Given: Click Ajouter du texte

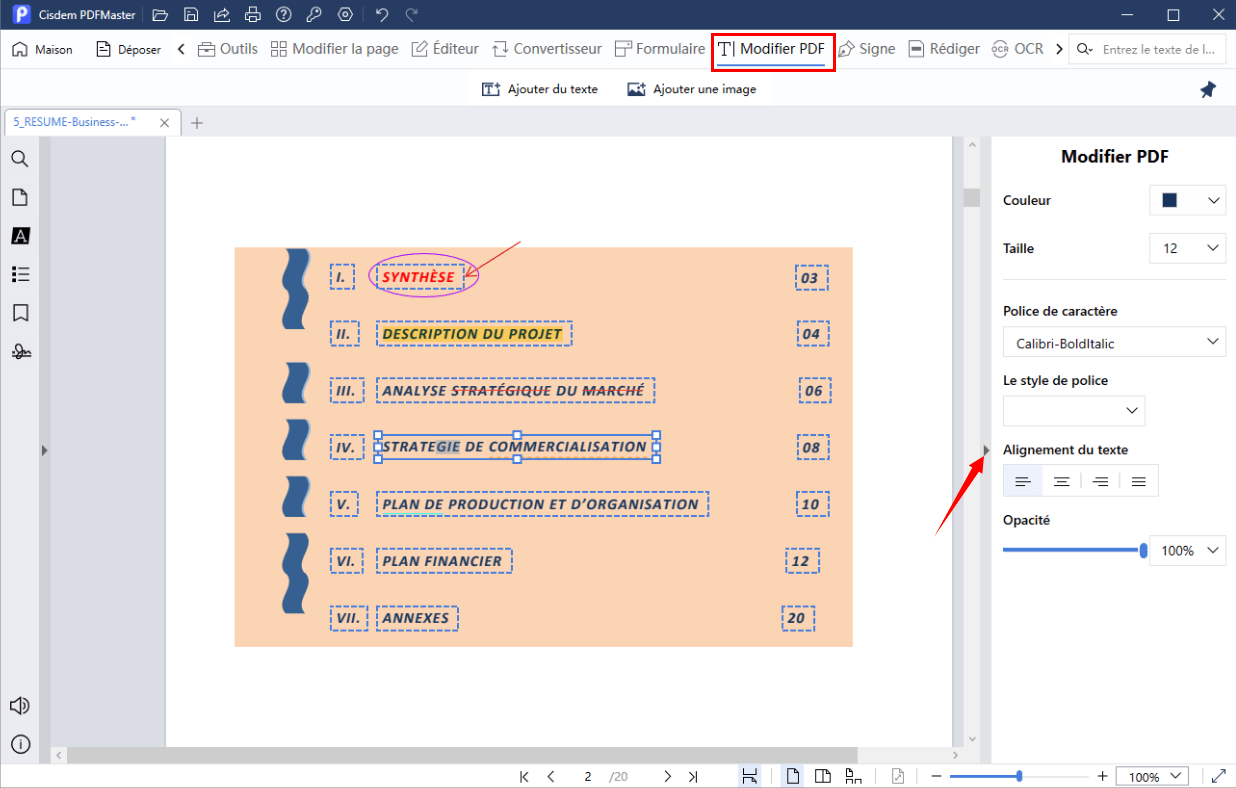Looking at the screenshot, I should 540,89.
